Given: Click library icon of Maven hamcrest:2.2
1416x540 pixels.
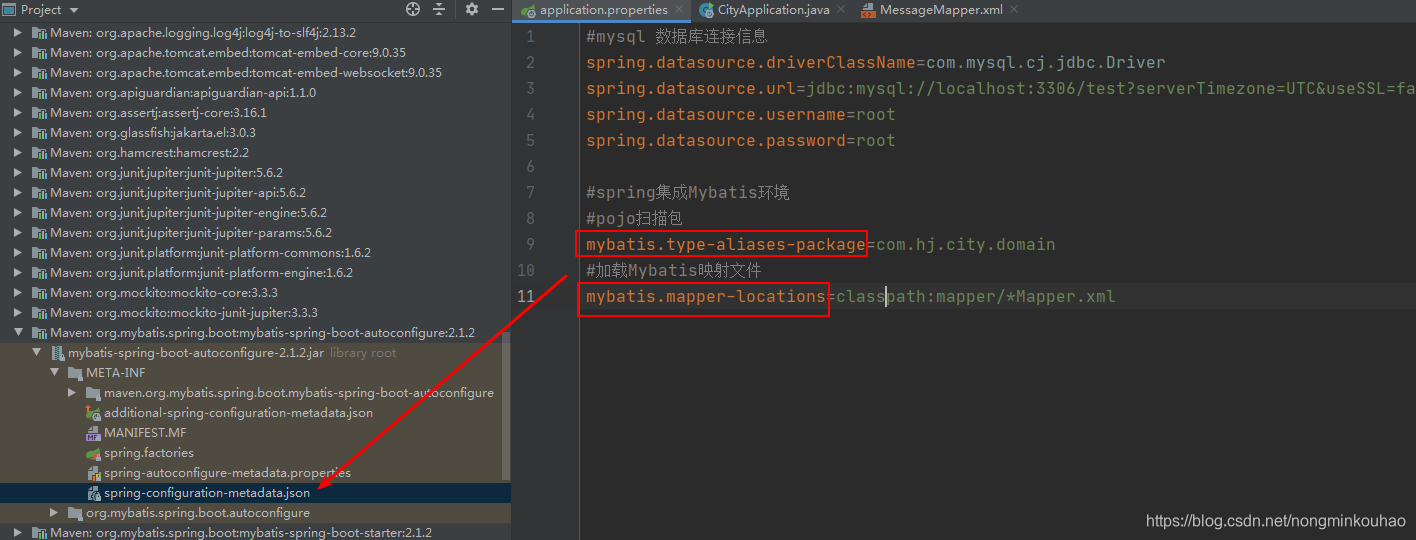Looking at the screenshot, I should click(39, 152).
